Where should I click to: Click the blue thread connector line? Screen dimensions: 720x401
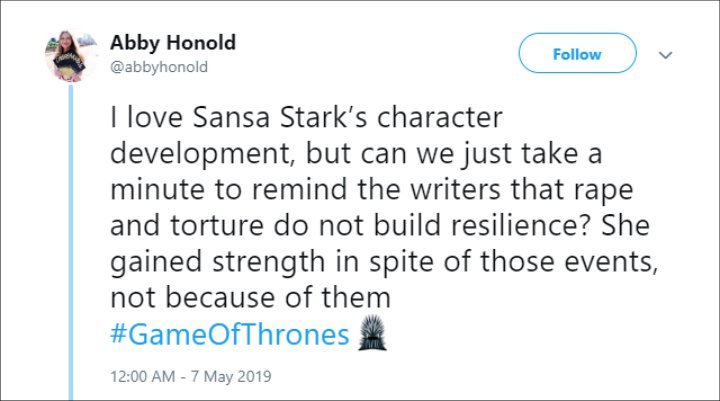click(x=71, y=242)
